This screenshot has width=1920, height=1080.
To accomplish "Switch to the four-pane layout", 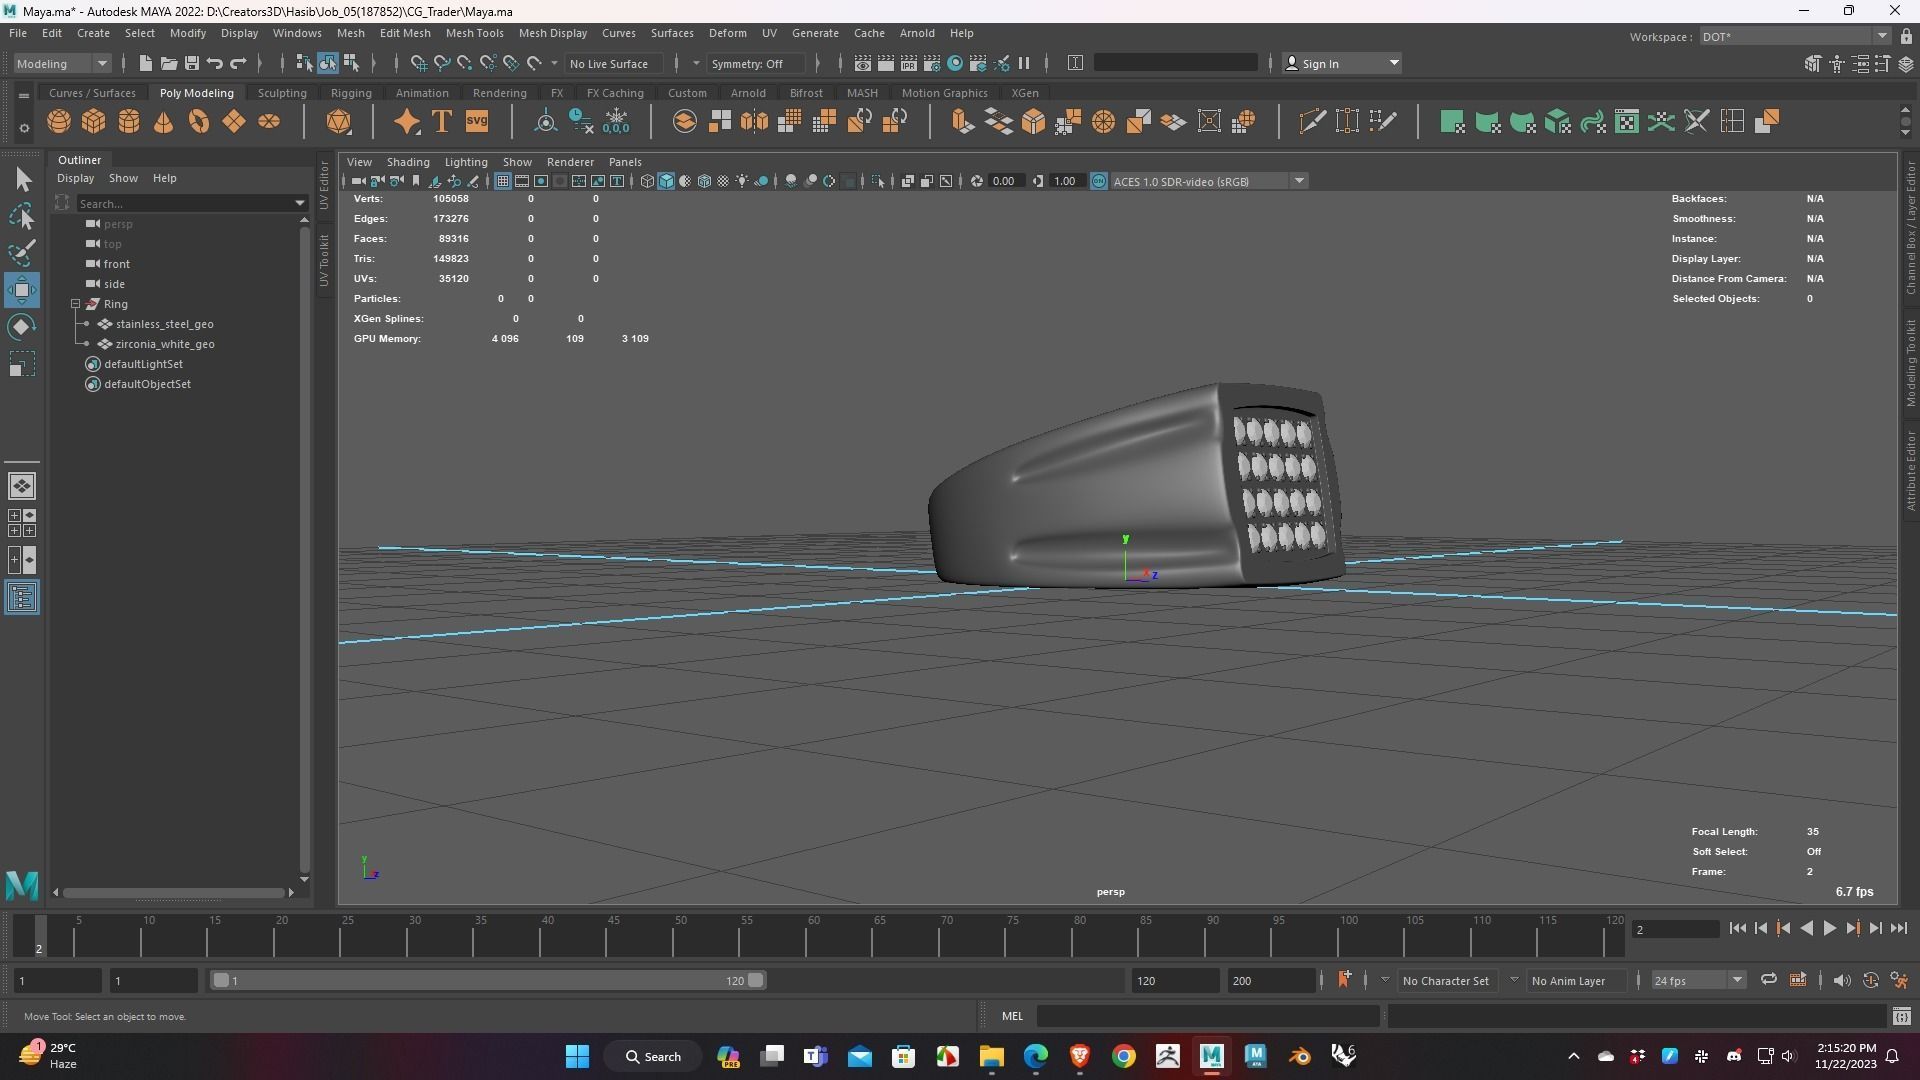I will [22, 523].
